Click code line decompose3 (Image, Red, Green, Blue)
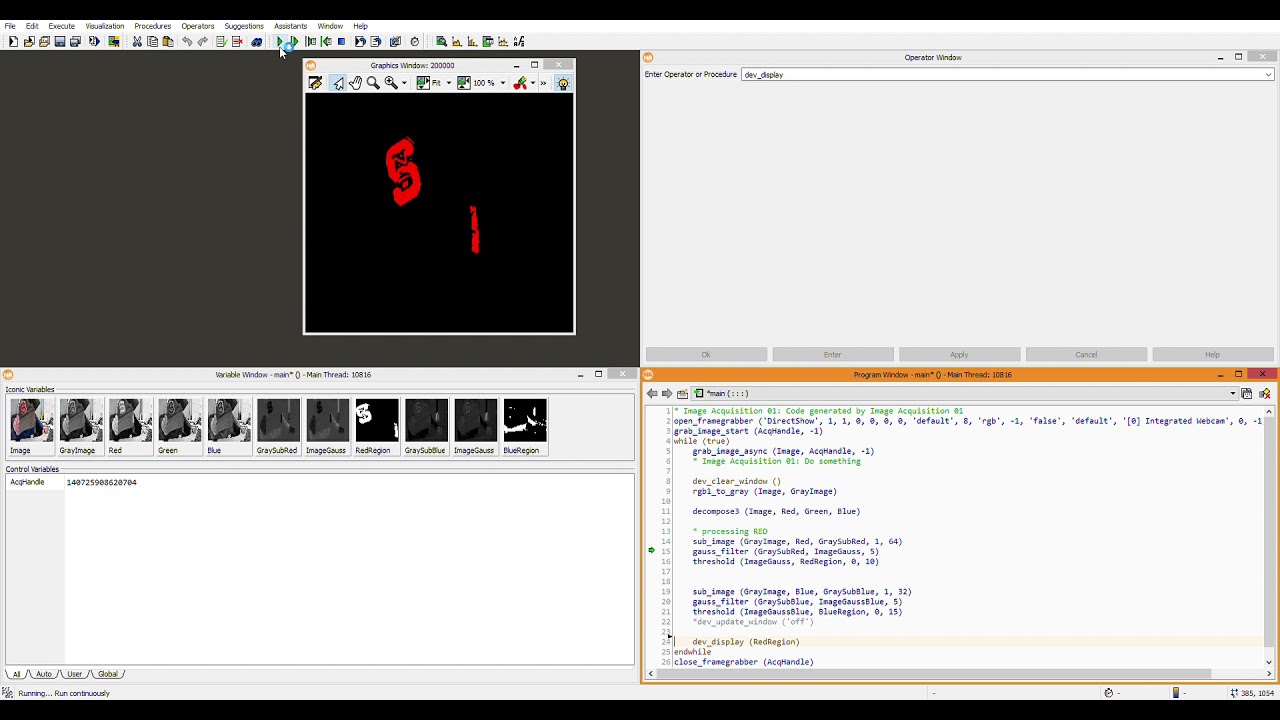1280x720 pixels. pos(776,511)
